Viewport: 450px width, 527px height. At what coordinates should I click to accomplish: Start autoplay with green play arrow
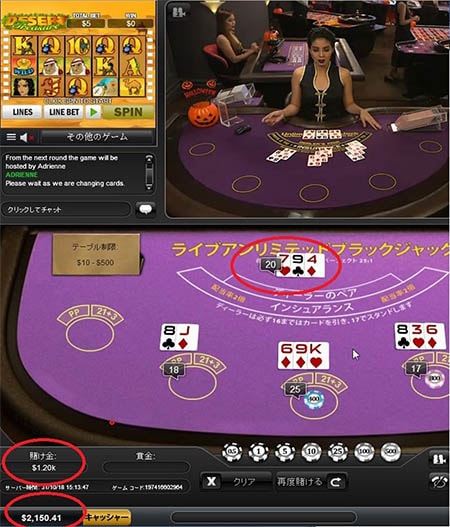click(93, 112)
